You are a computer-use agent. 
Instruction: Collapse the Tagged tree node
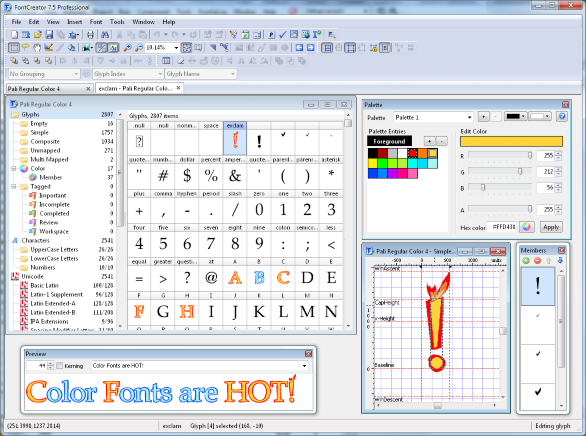click(x=14, y=186)
